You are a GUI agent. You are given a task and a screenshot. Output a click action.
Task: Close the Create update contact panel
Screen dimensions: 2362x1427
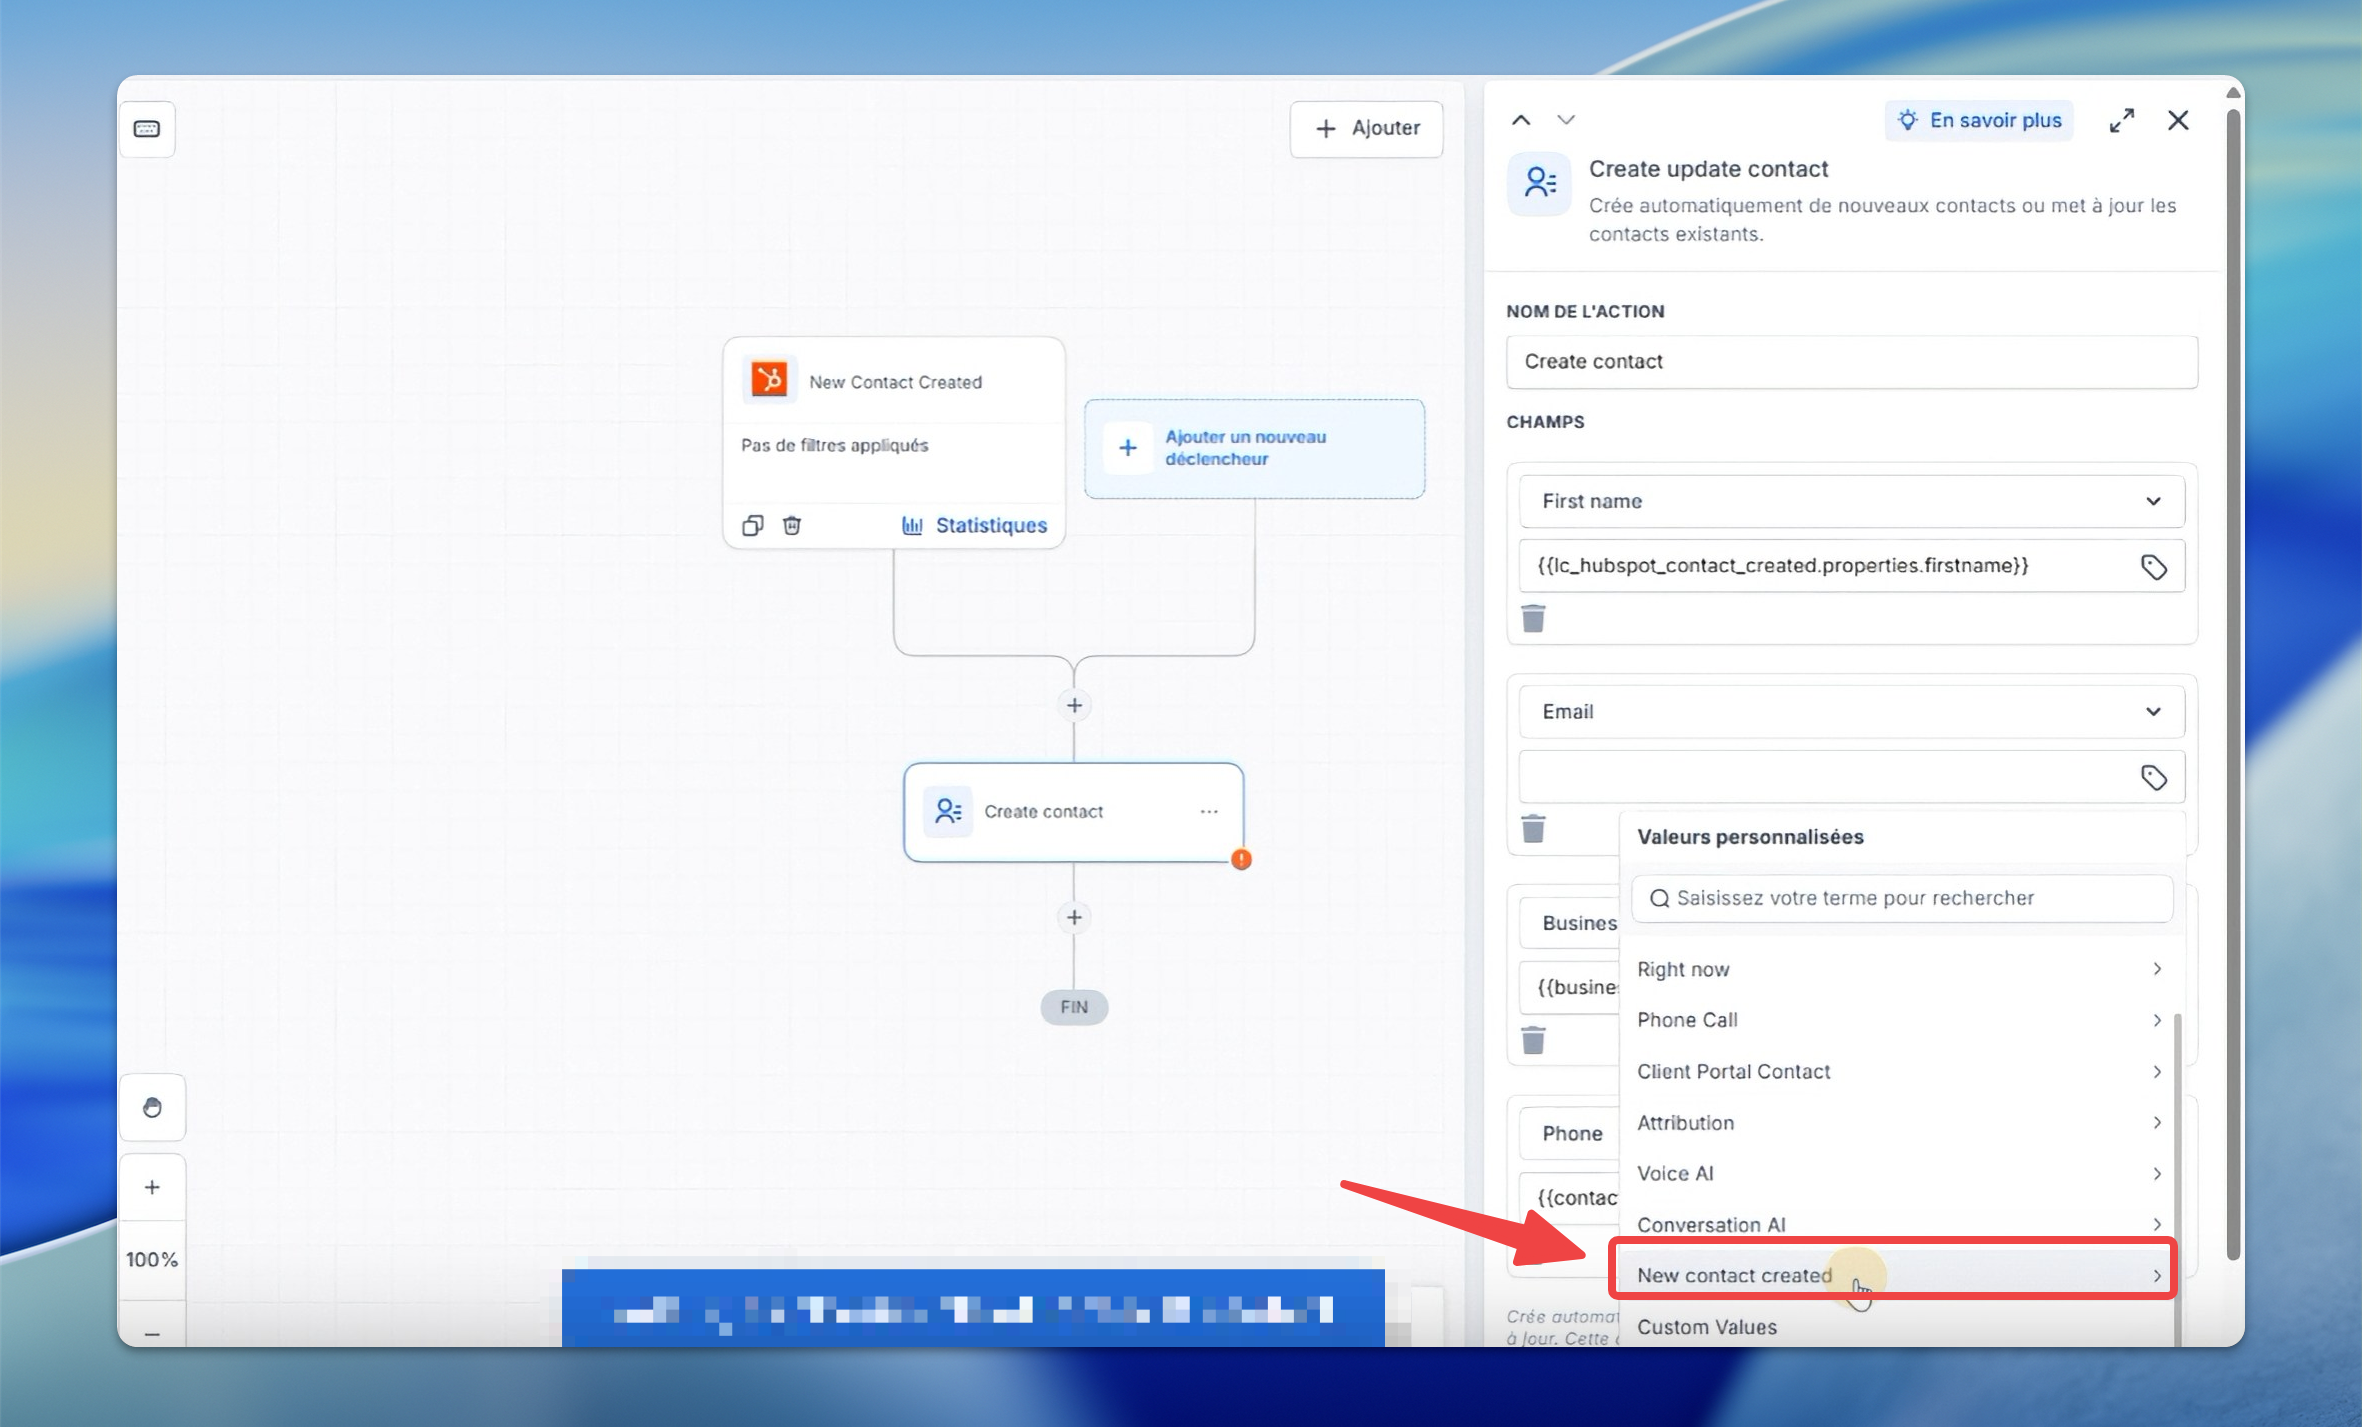2178,120
